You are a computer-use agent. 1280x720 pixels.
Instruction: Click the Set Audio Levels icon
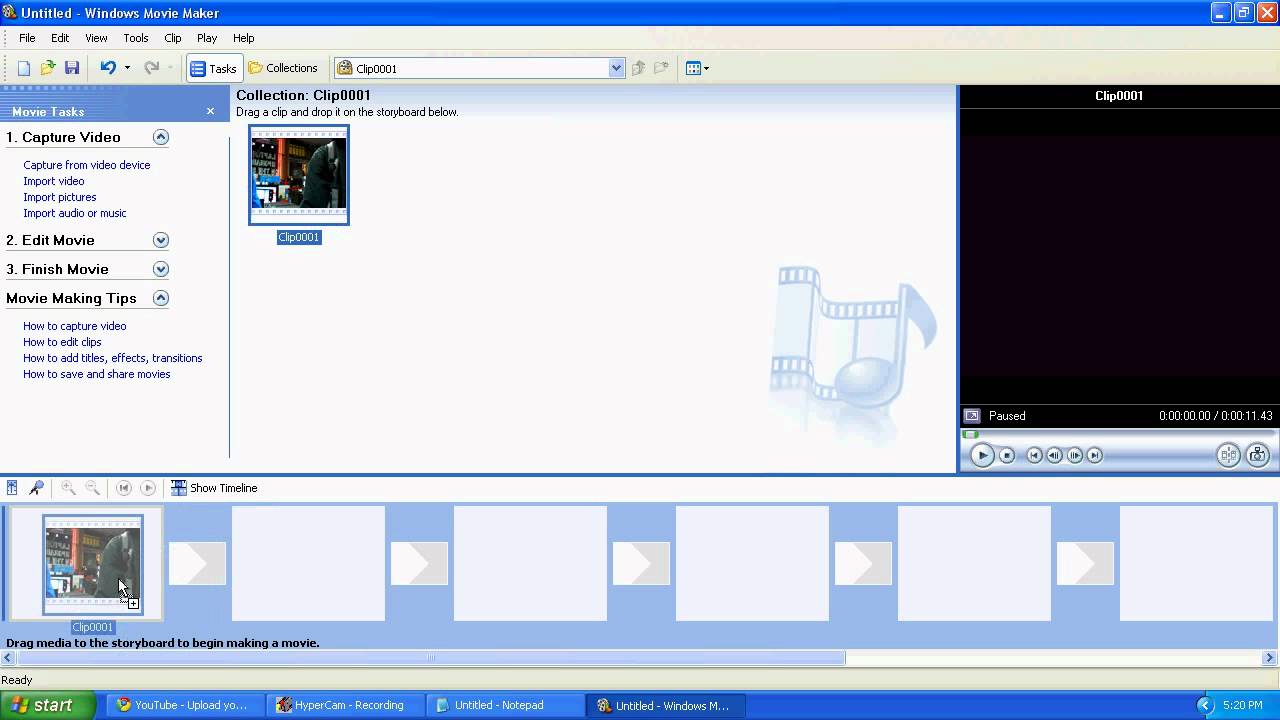pyautogui.click(x=12, y=488)
